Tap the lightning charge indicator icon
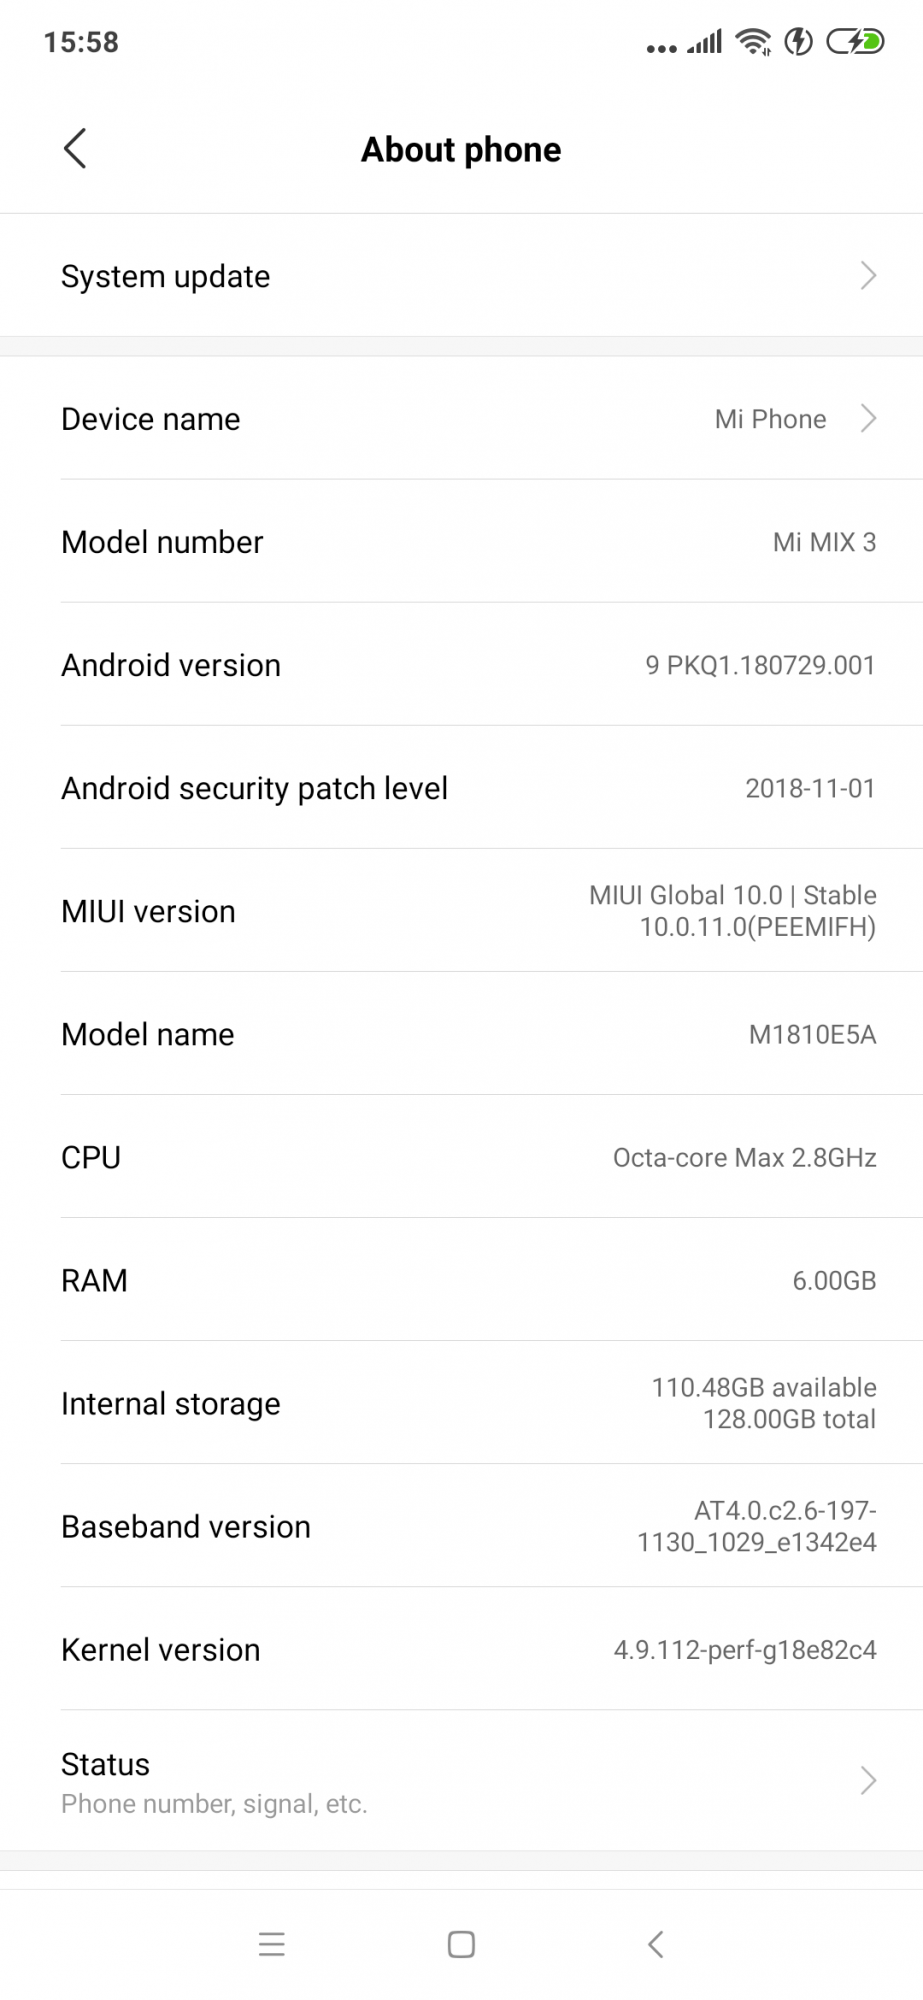Screen dimensions: 923x2000 pyautogui.click(x=799, y=42)
